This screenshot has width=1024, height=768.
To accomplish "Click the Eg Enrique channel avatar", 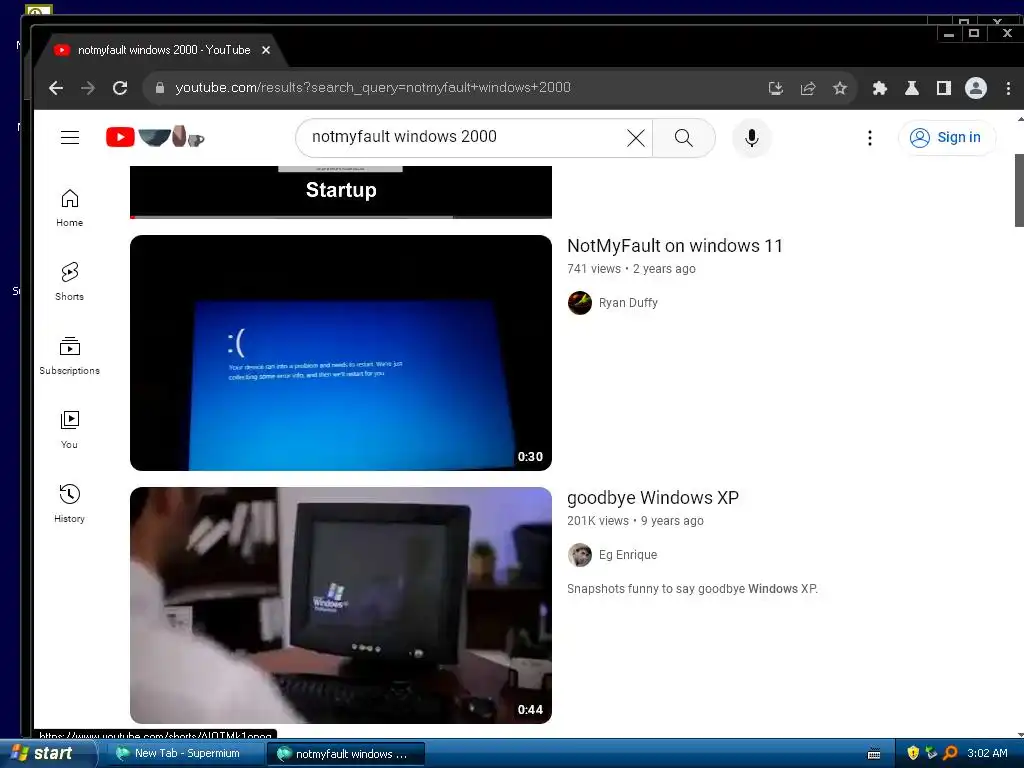I will pos(579,555).
